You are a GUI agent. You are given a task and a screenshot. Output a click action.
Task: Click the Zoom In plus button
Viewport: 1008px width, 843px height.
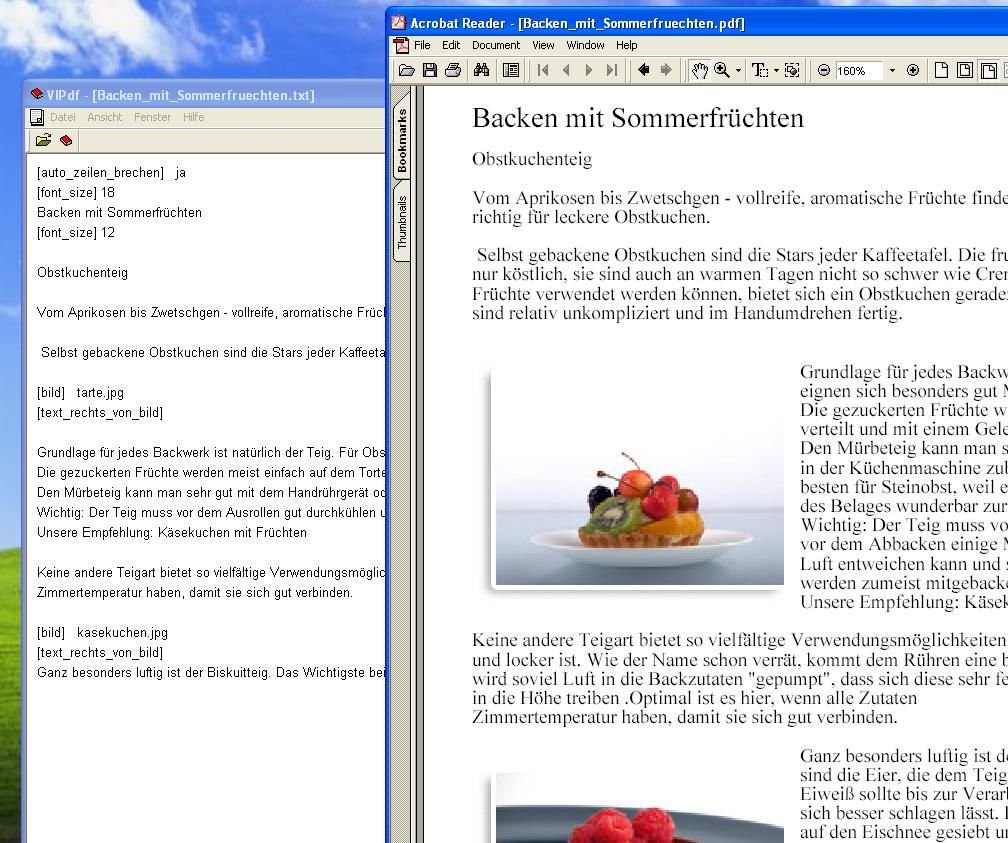point(913,70)
